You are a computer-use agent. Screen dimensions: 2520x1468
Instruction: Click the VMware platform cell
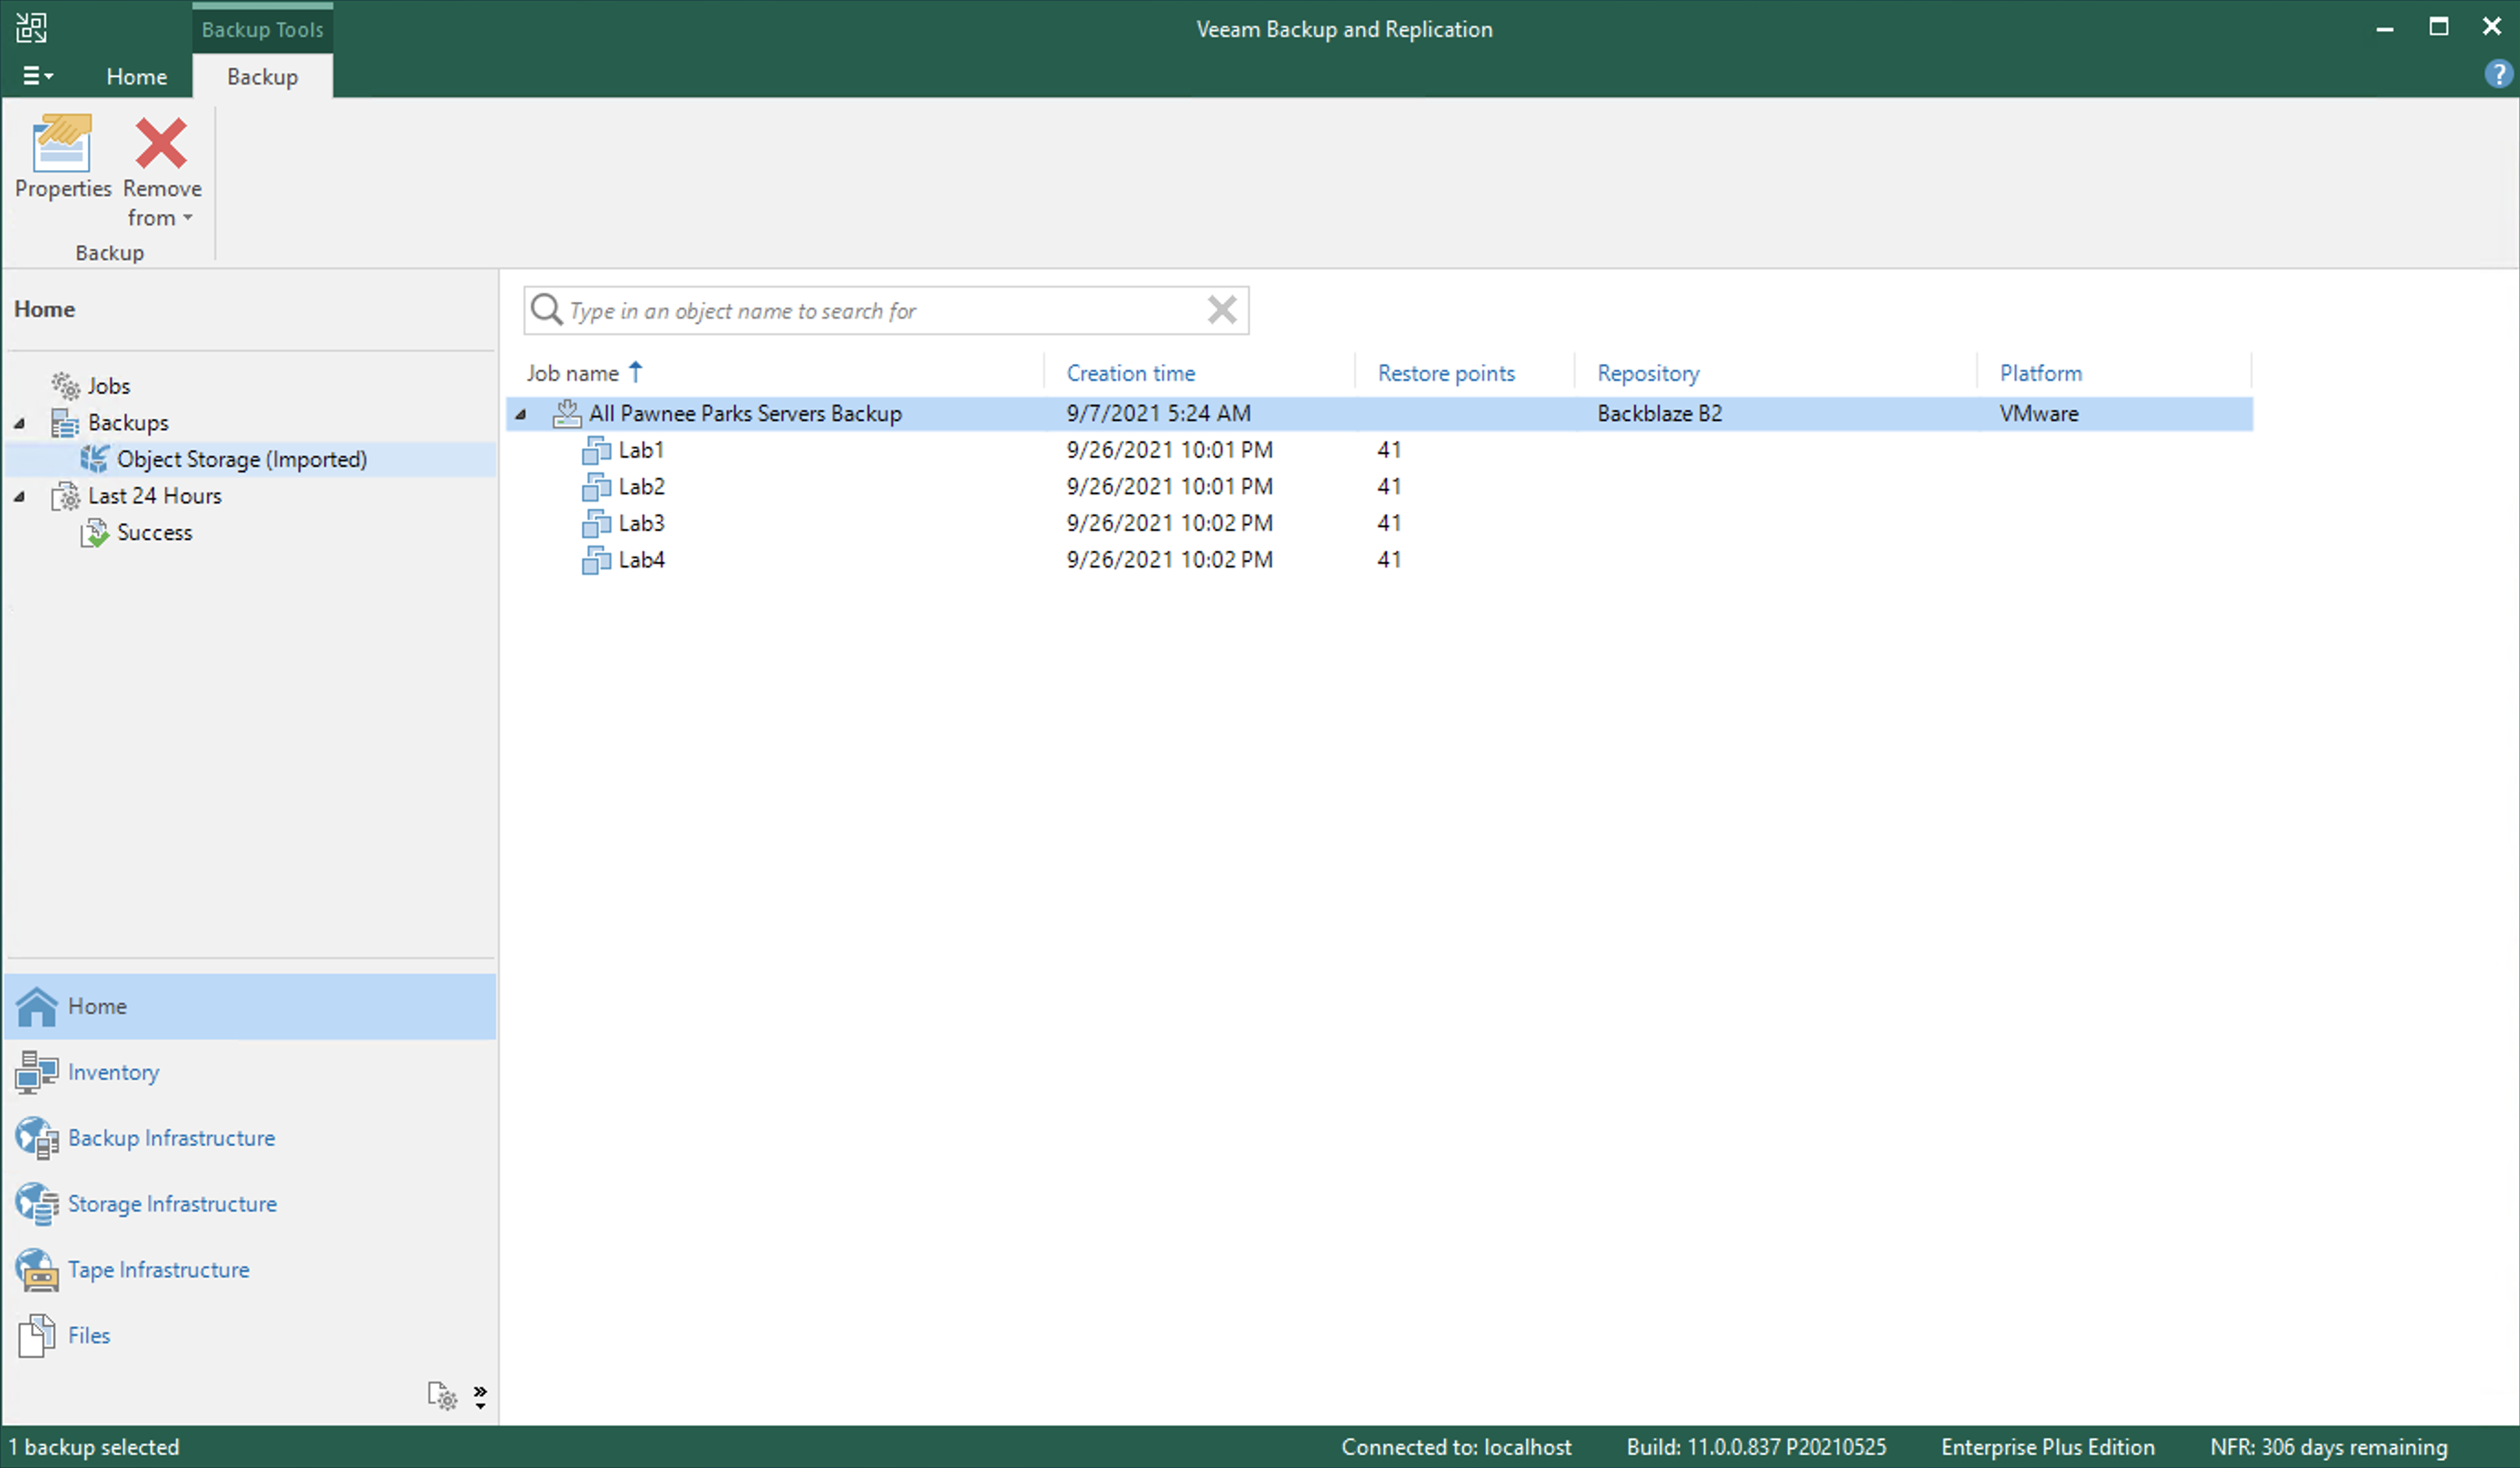coord(2038,413)
